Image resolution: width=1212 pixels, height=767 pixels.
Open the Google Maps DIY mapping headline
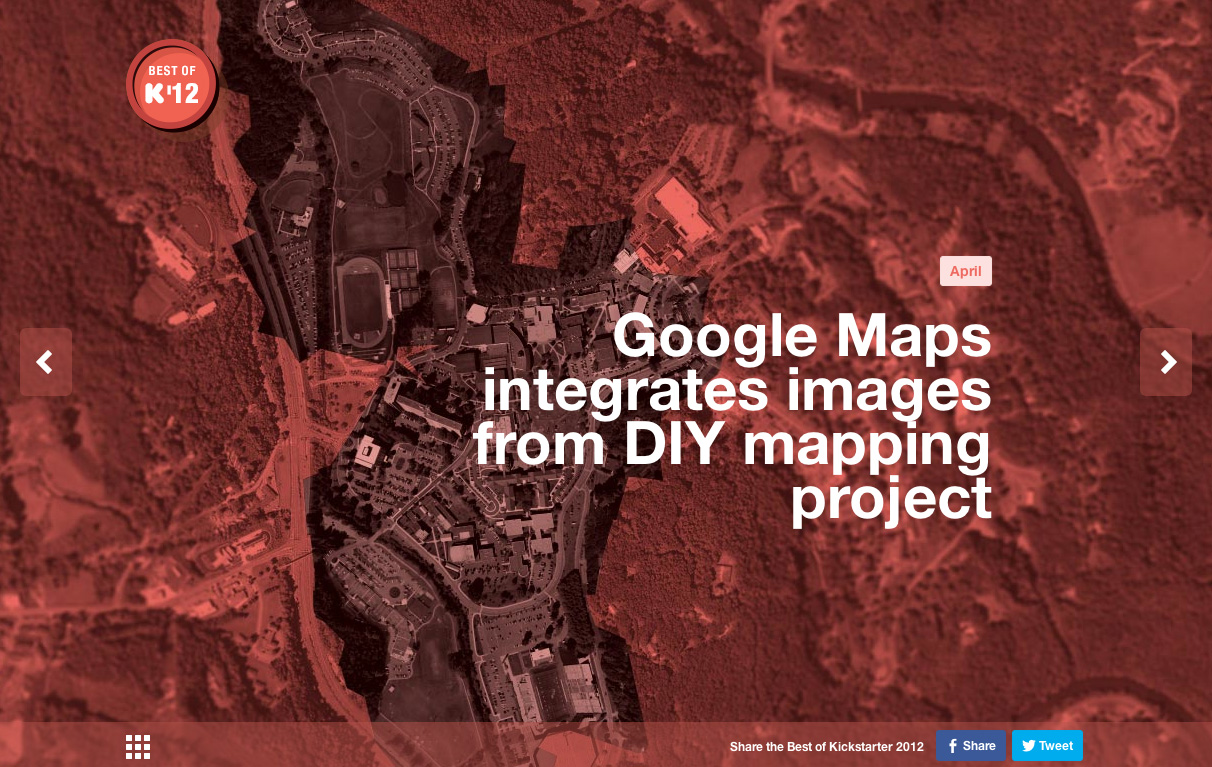pyautogui.click(x=735, y=418)
